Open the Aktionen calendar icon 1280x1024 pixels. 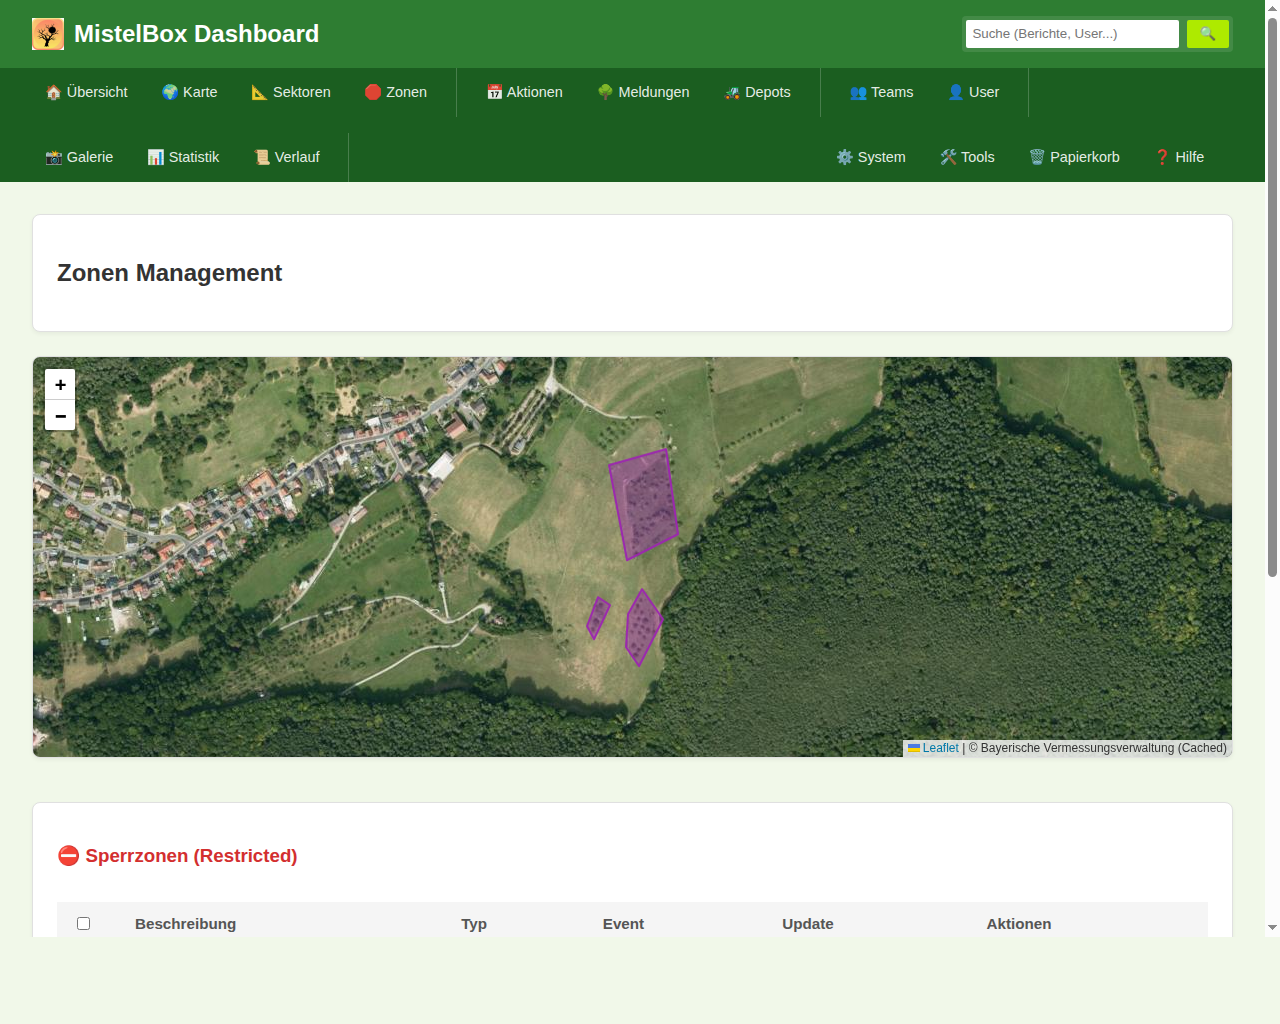[x=494, y=92]
